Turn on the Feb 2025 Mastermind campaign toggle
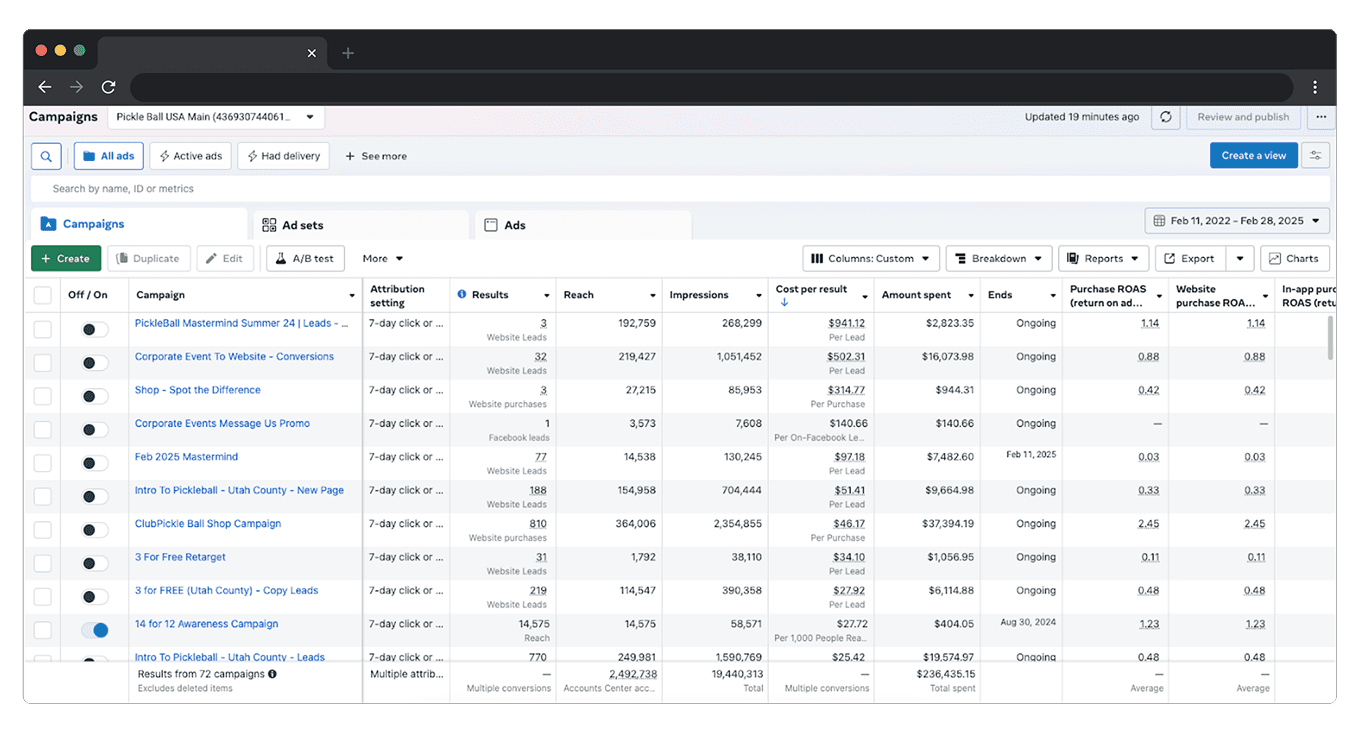This screenshot has width=1361, height=738. [x=95, y=463]
